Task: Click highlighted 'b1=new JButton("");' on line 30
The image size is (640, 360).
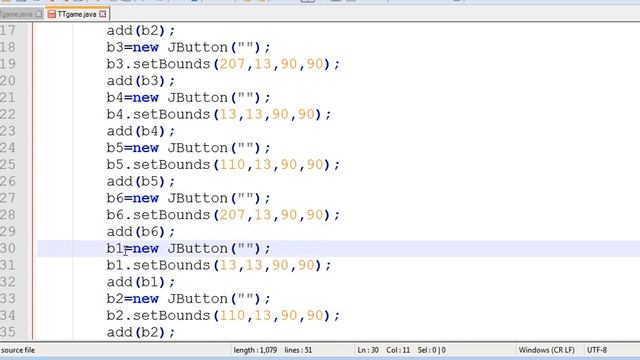Action: (x=188, y=248)
